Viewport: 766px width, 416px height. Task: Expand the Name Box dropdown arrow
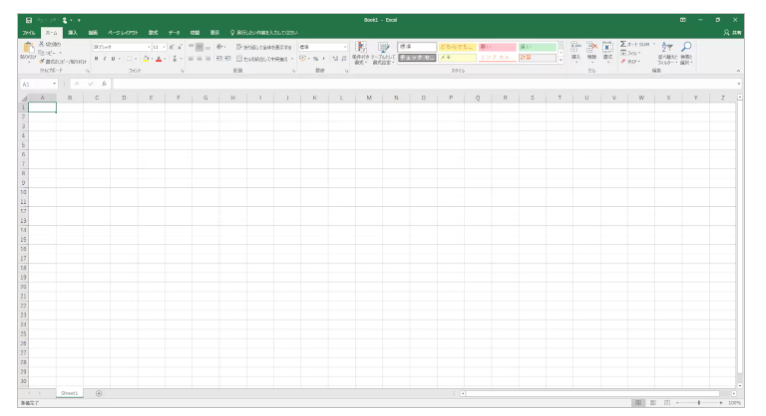coord(54,84)
